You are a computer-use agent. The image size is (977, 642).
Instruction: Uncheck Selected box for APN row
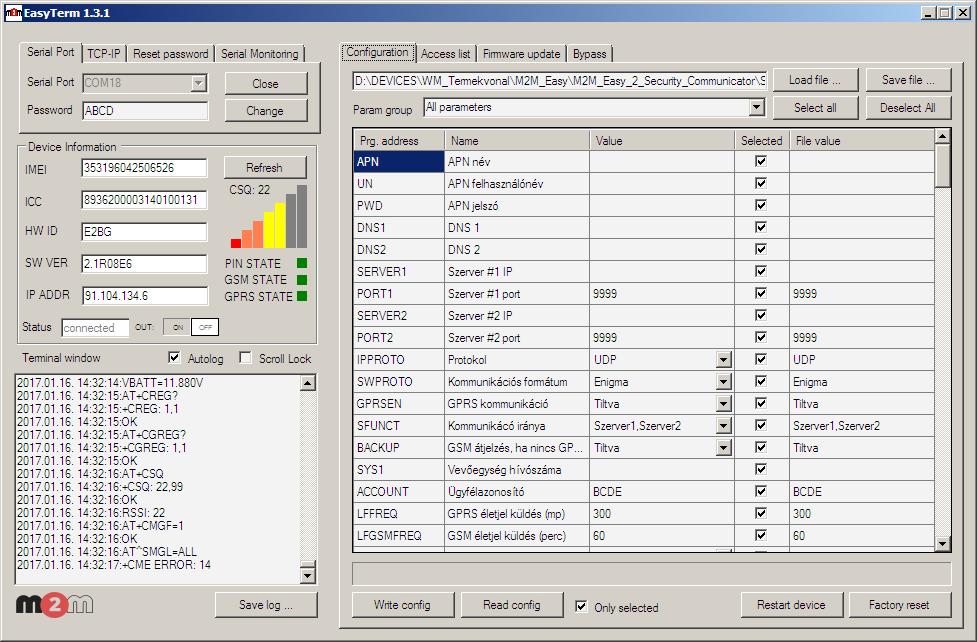tap(761, 161)
